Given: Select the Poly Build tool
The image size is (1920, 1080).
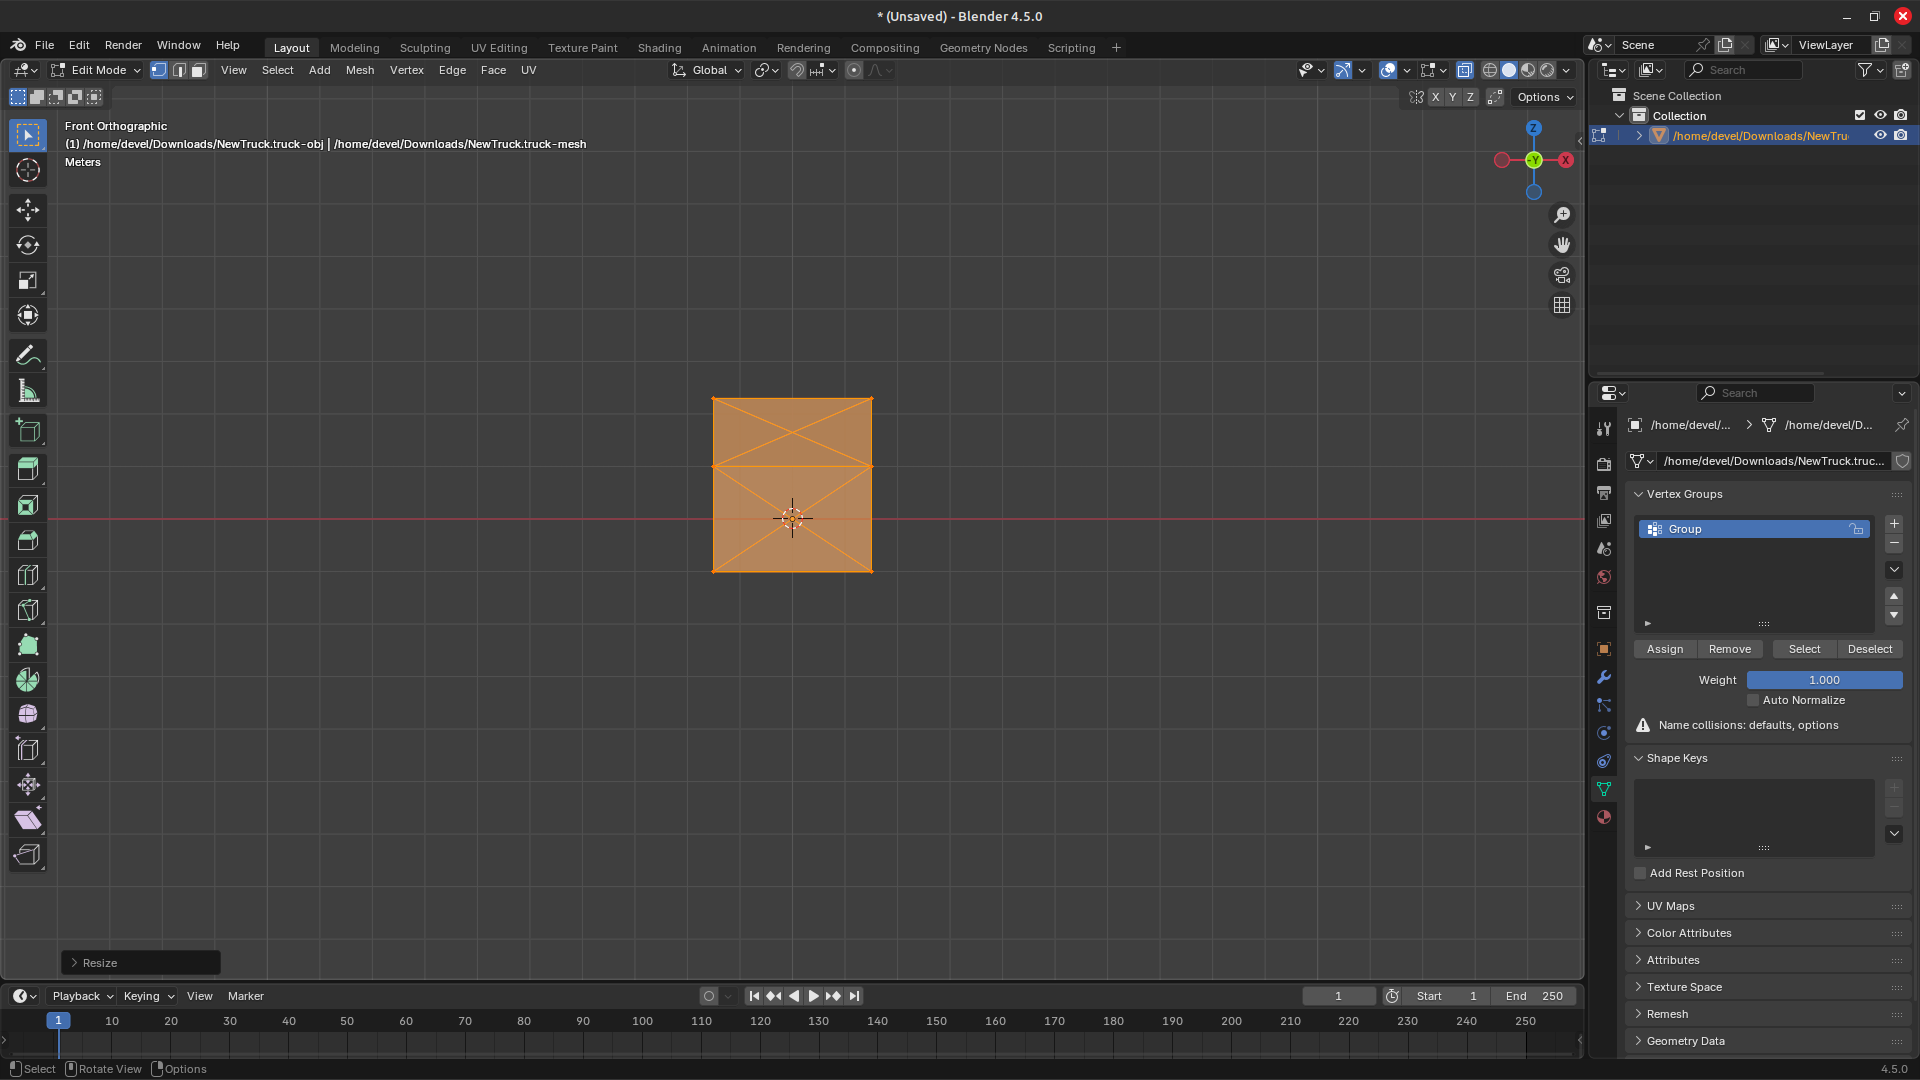Looking at the screenshot, I should pyautogui.click(x=28, y=645).
